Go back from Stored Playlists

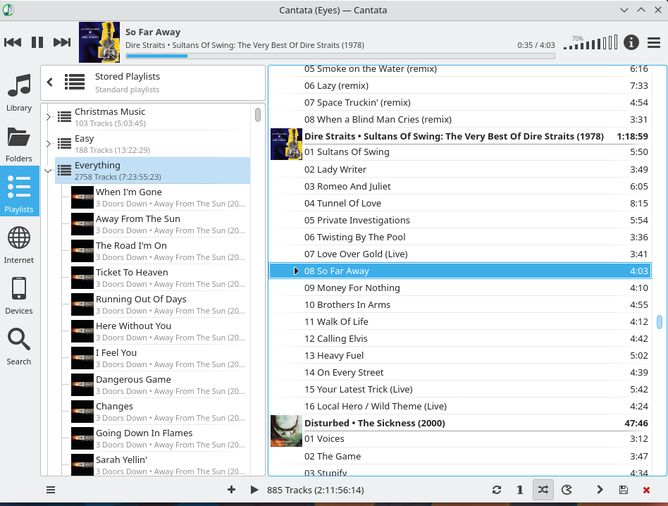[50, 82]
